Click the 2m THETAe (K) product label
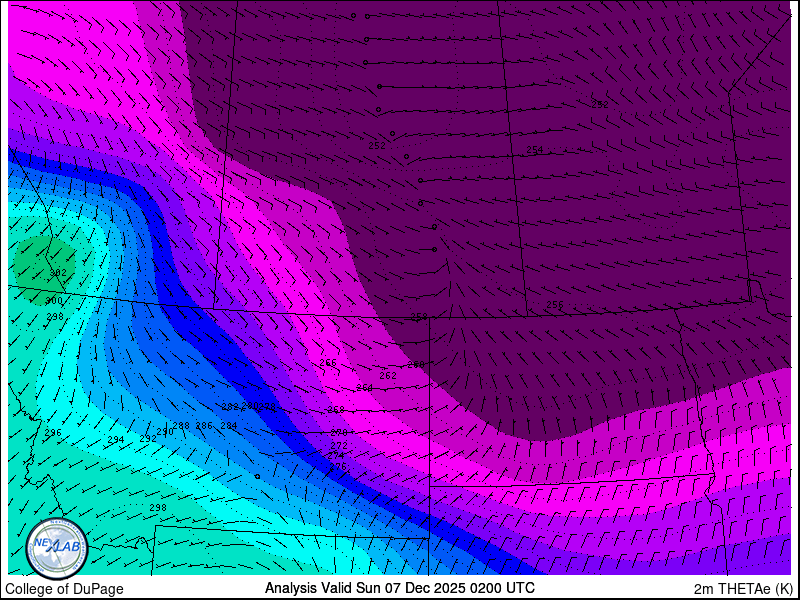Viewport: 800px width, 600px height. click(x=743, y=588)
